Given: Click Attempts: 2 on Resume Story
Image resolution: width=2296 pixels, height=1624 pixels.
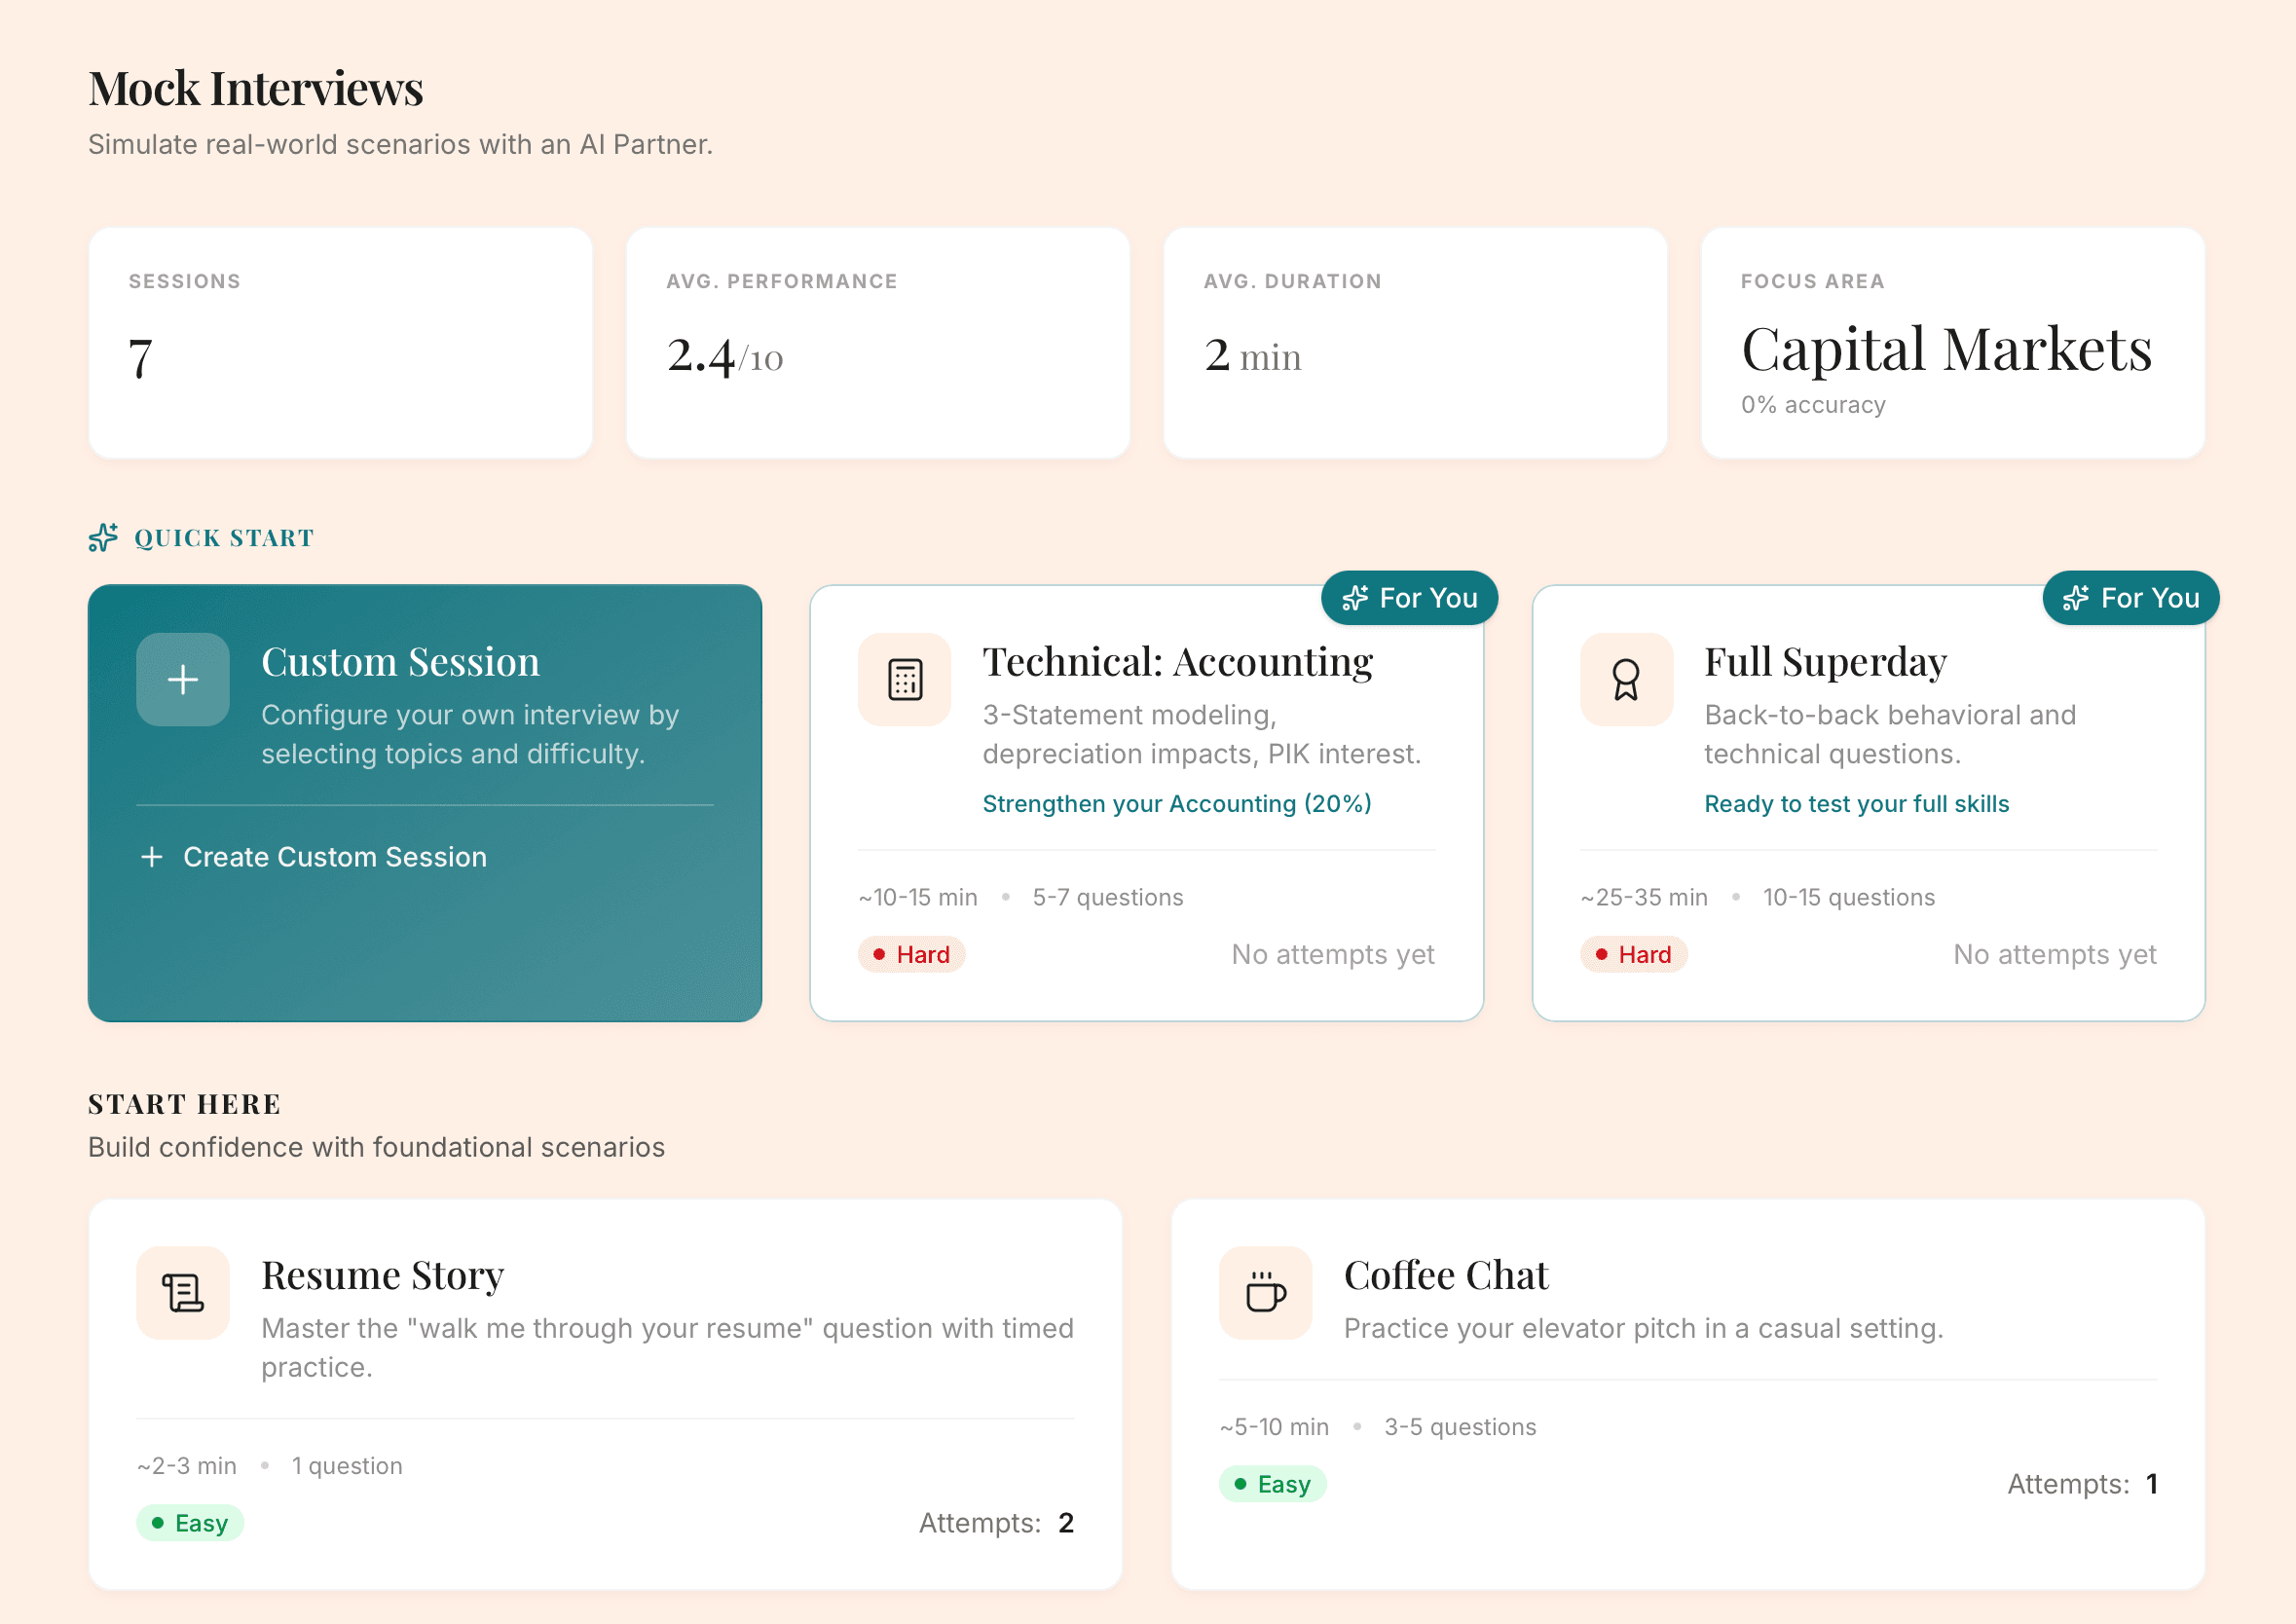Looking at the screenshot, I should pyautogui.click(x=996, y=1523).
